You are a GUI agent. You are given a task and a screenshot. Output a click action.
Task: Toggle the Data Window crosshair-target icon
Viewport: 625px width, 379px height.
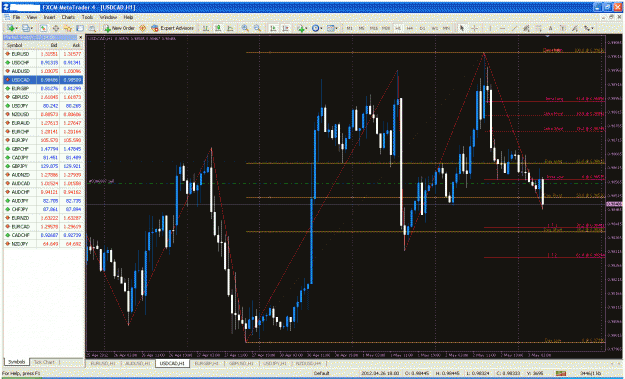point(55,28)
